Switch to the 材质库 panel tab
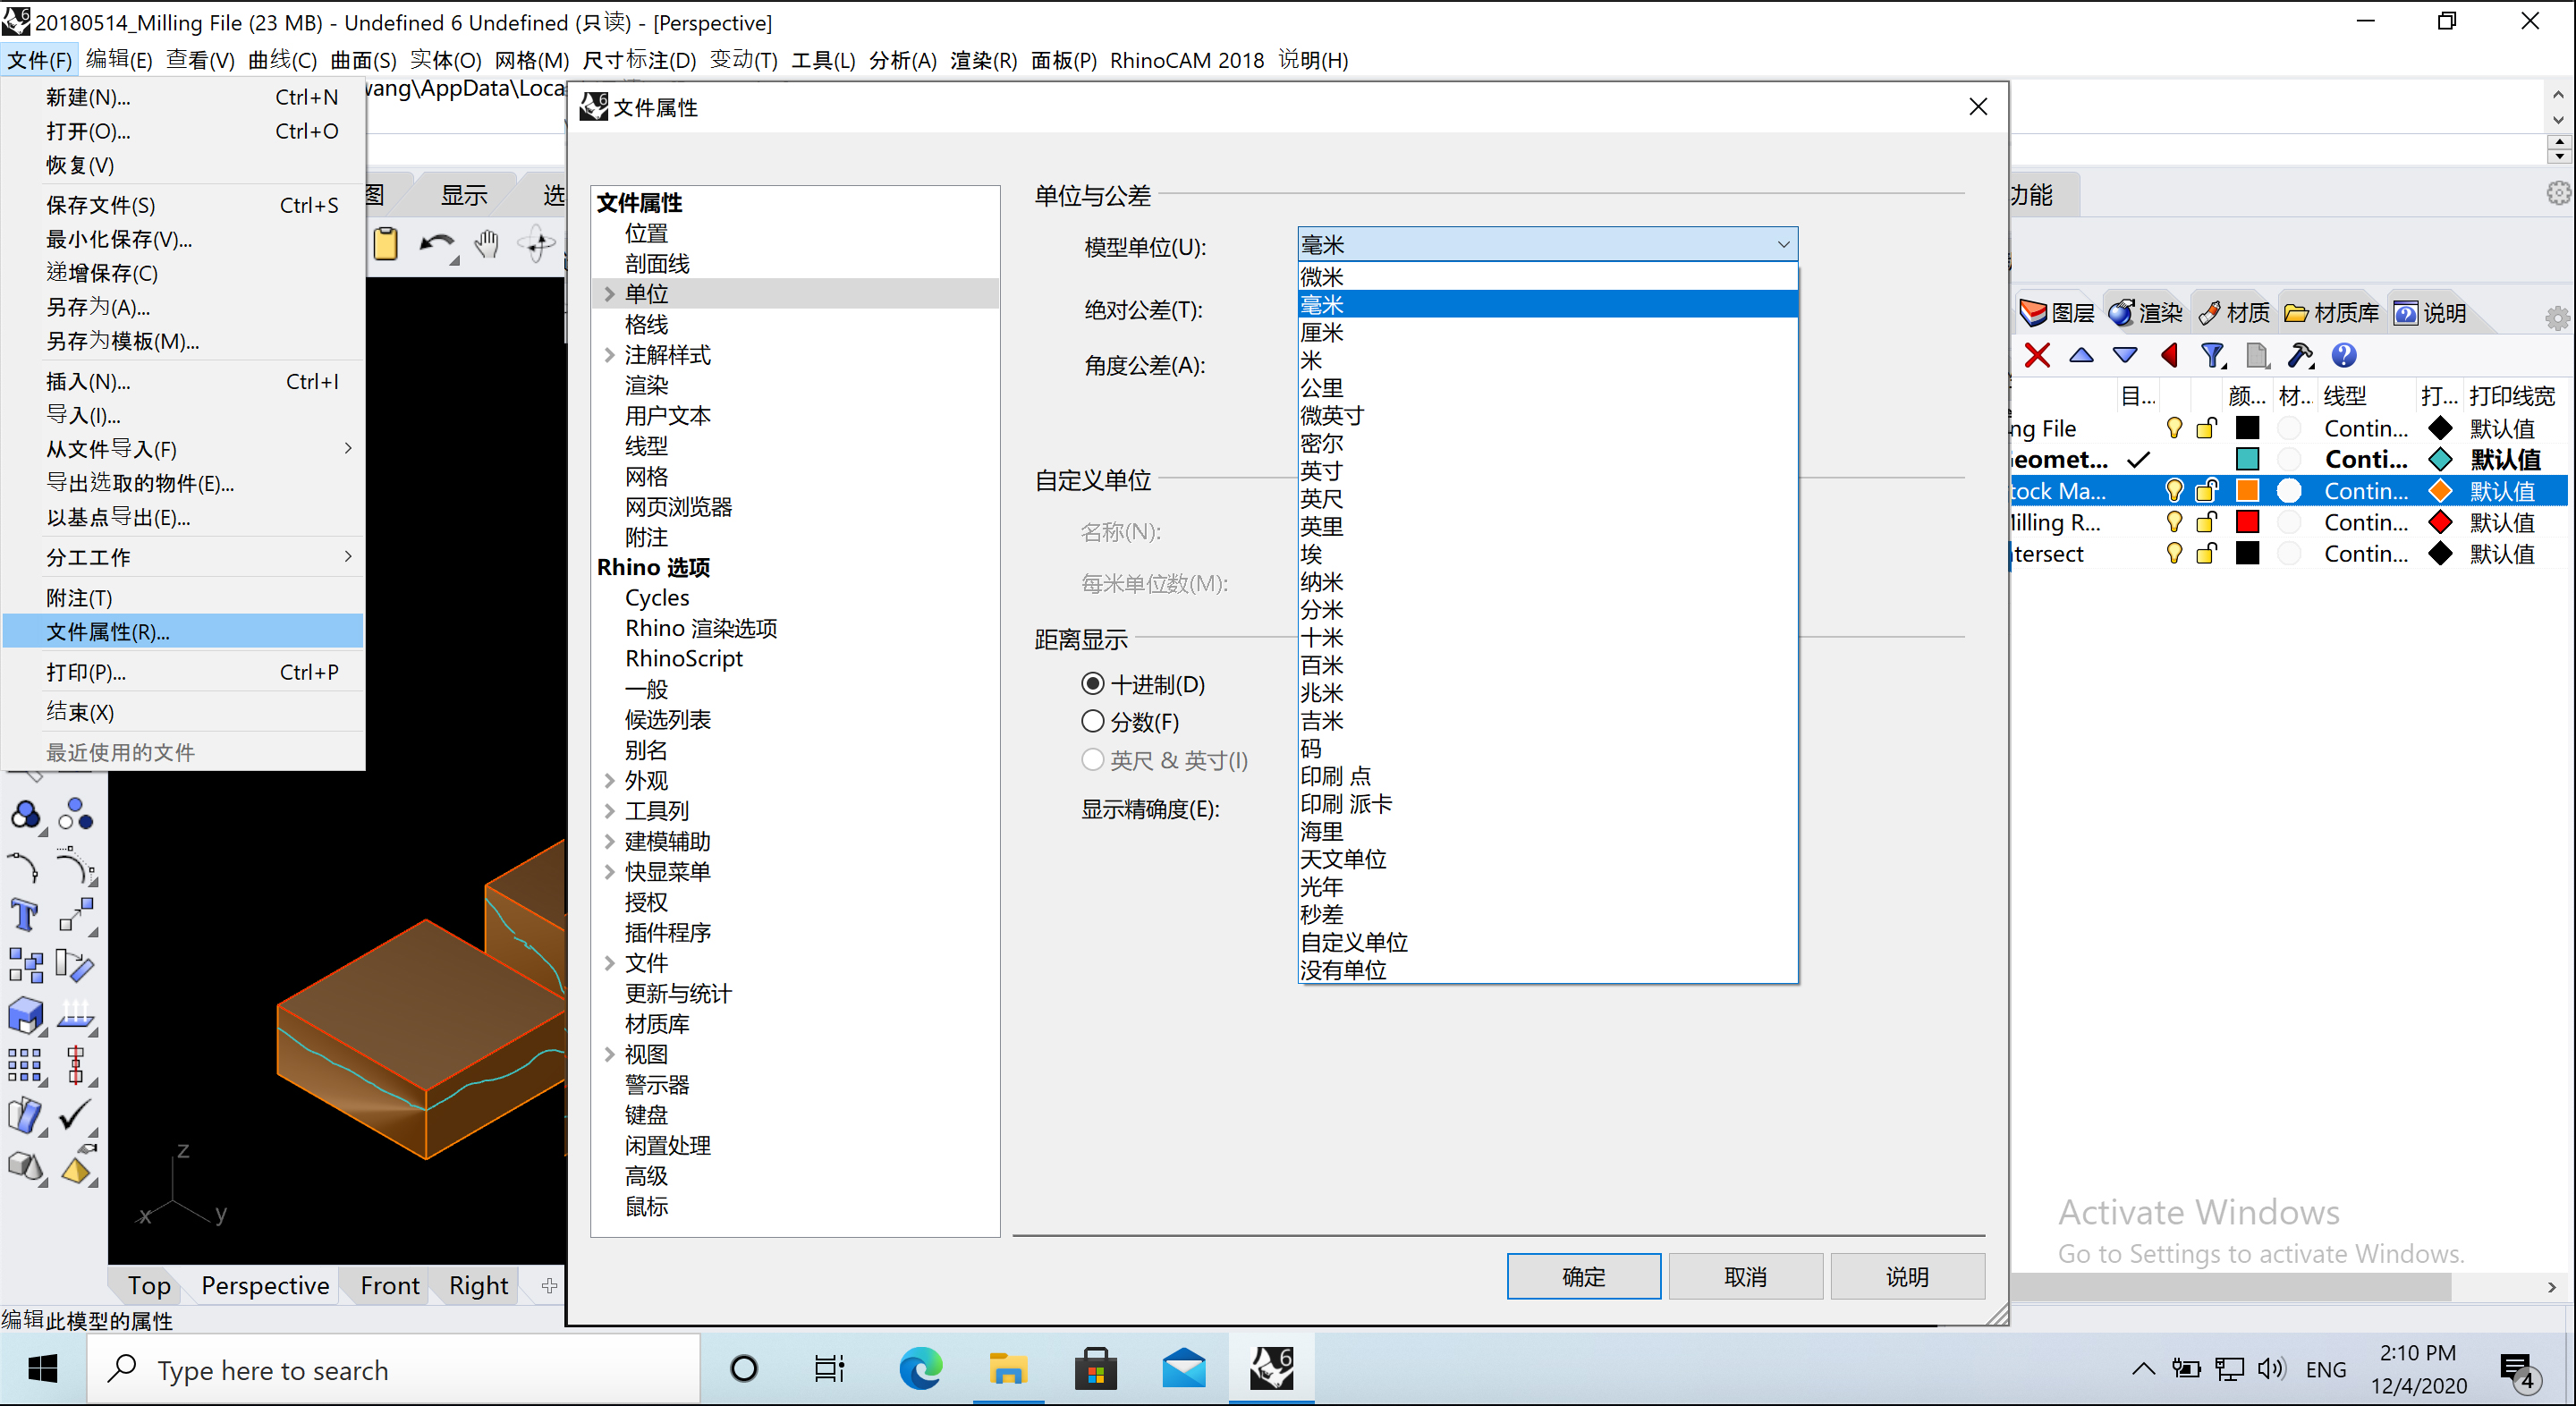The image size is (2576, 1406). click(2333, 313)
